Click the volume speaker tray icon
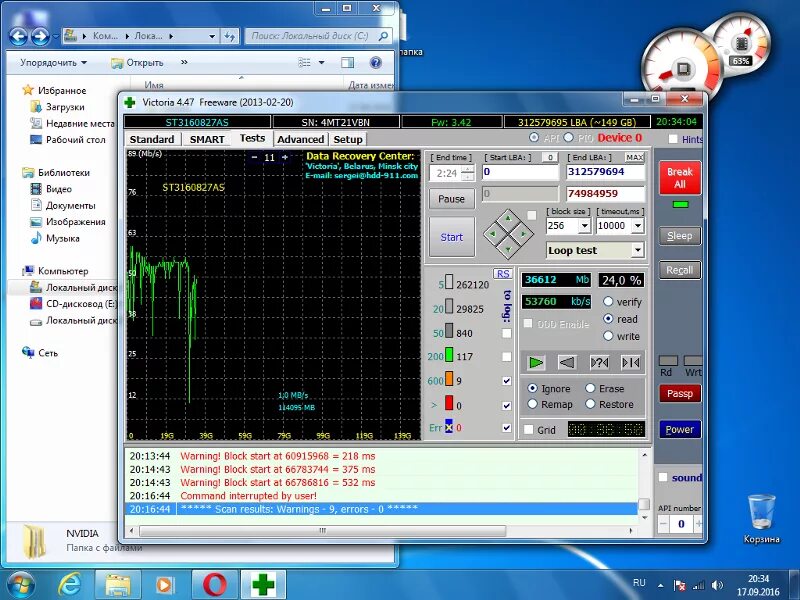 [717, 585]
